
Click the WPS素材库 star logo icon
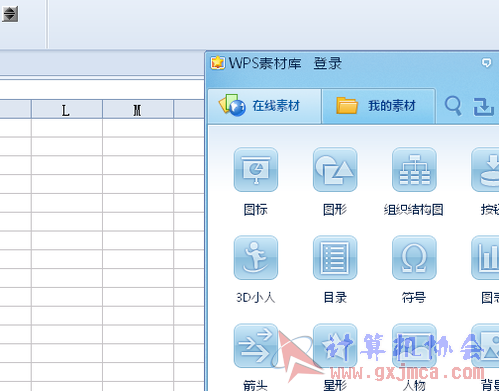217,63
